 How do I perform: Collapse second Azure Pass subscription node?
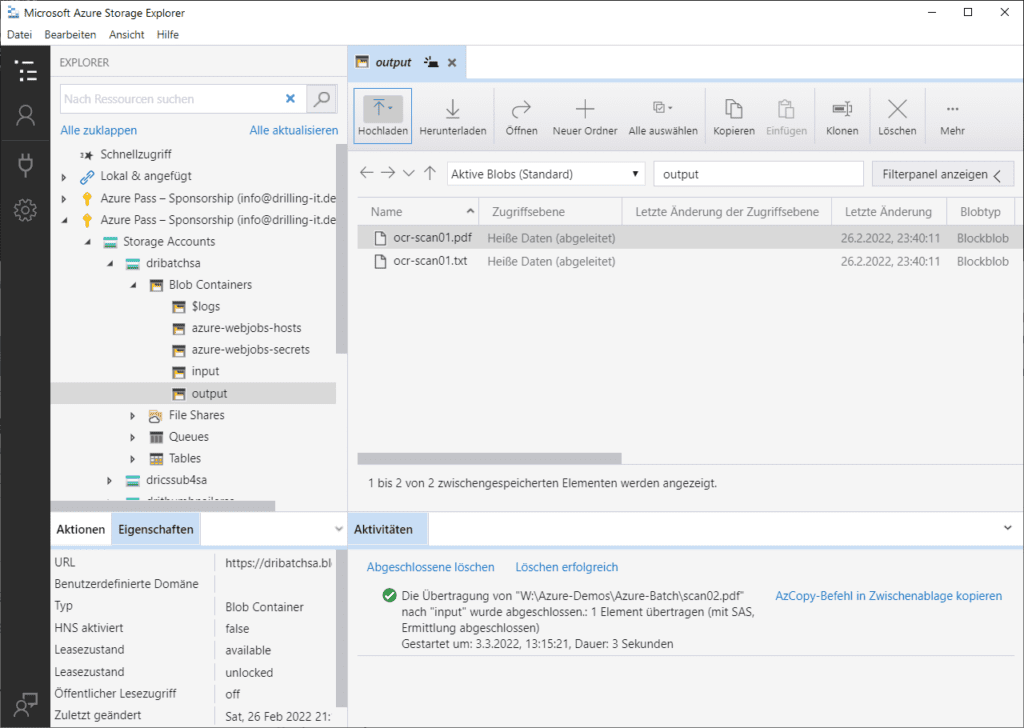[x=64, y=221]
